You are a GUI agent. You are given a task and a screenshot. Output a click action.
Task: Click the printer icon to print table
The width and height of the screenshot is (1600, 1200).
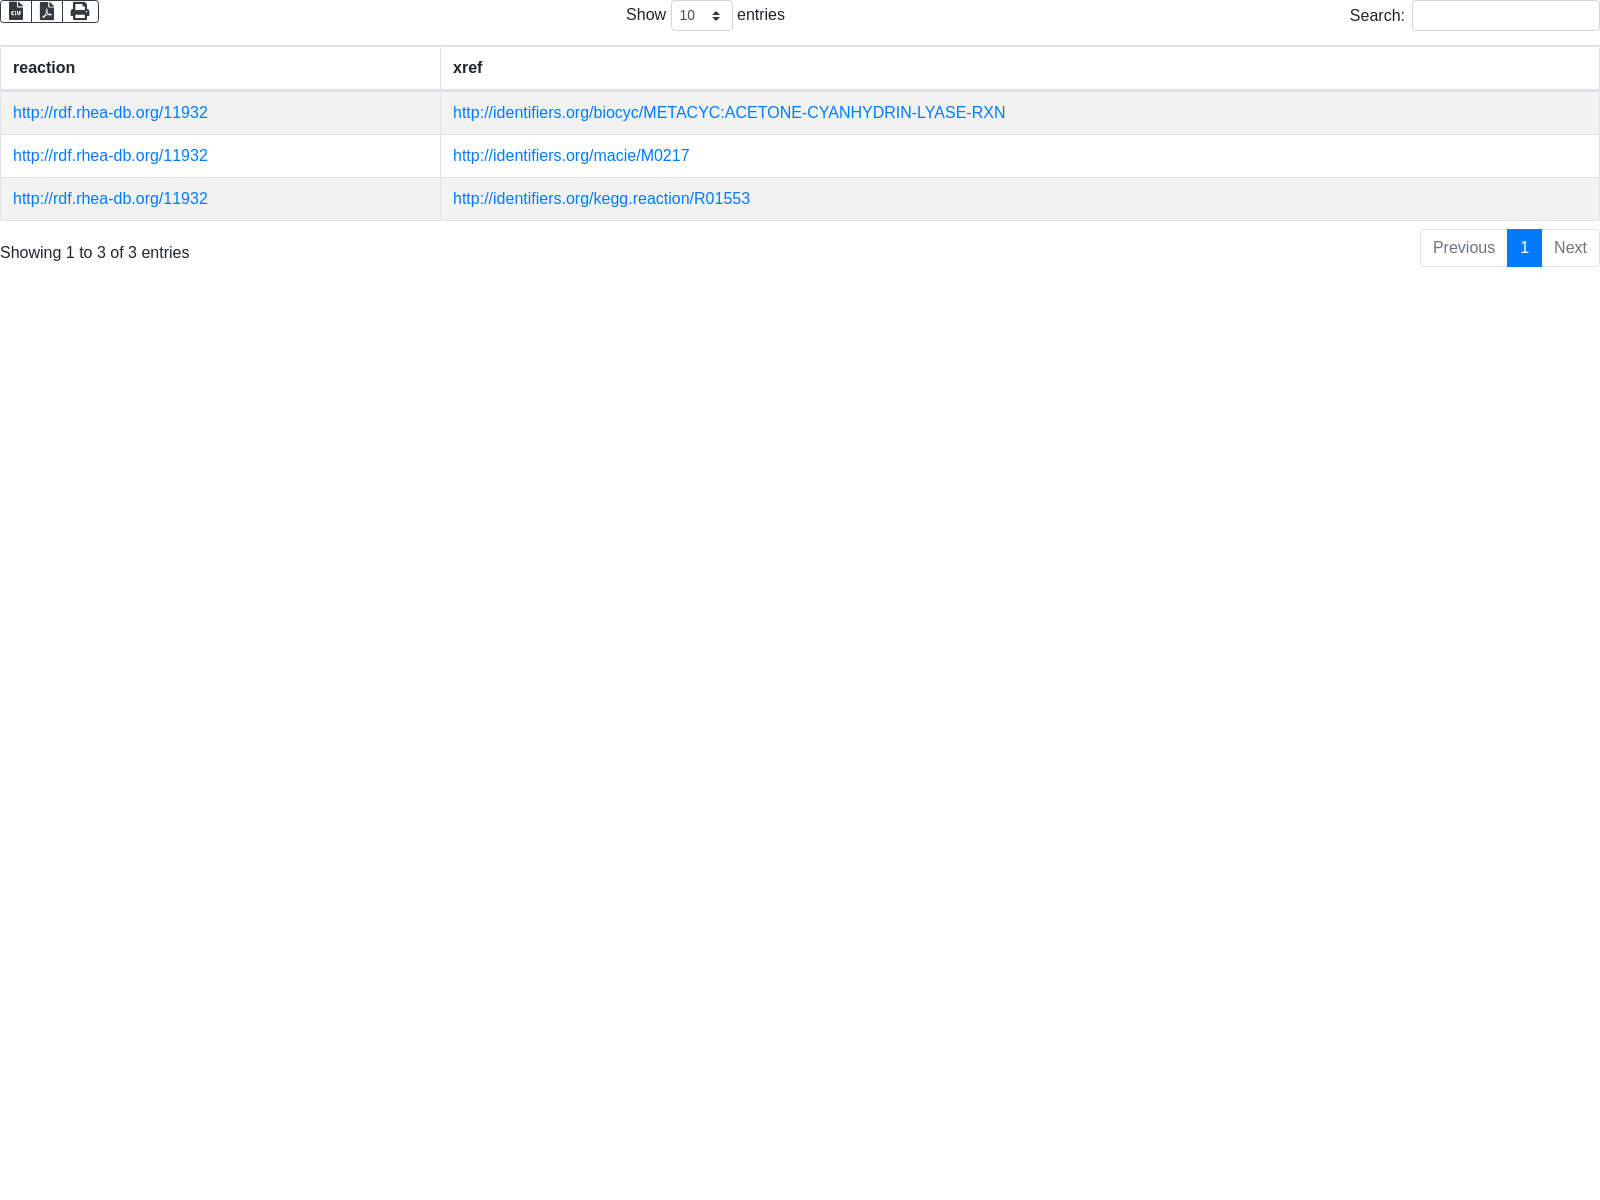pyautogui.click(x=80, y=11)
